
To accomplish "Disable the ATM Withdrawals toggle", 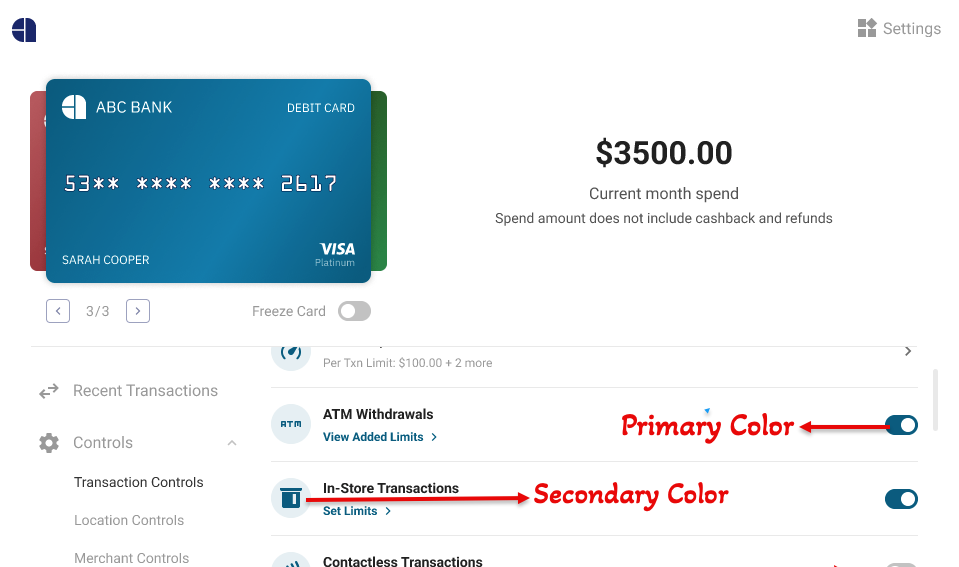I will (x=901, y=425).
